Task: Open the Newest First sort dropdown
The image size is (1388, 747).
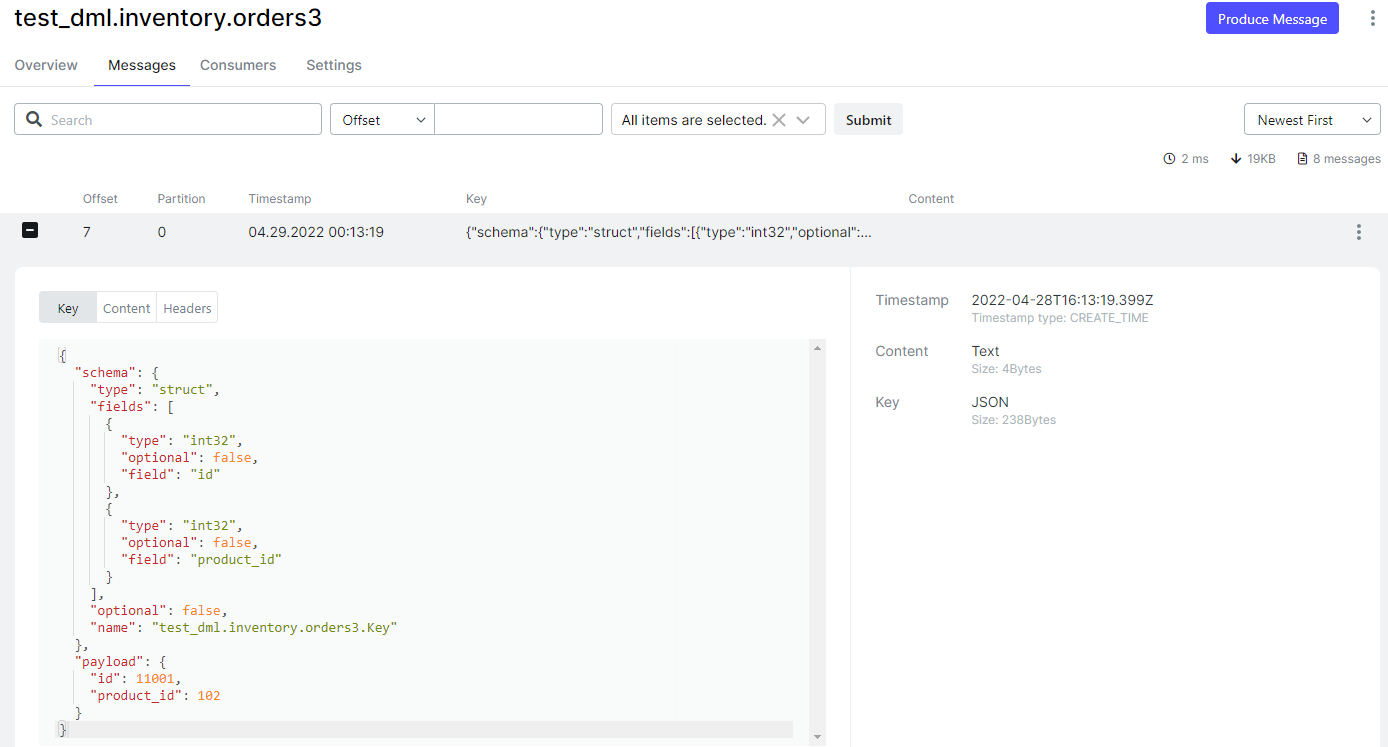Action: click(1312, 120)
